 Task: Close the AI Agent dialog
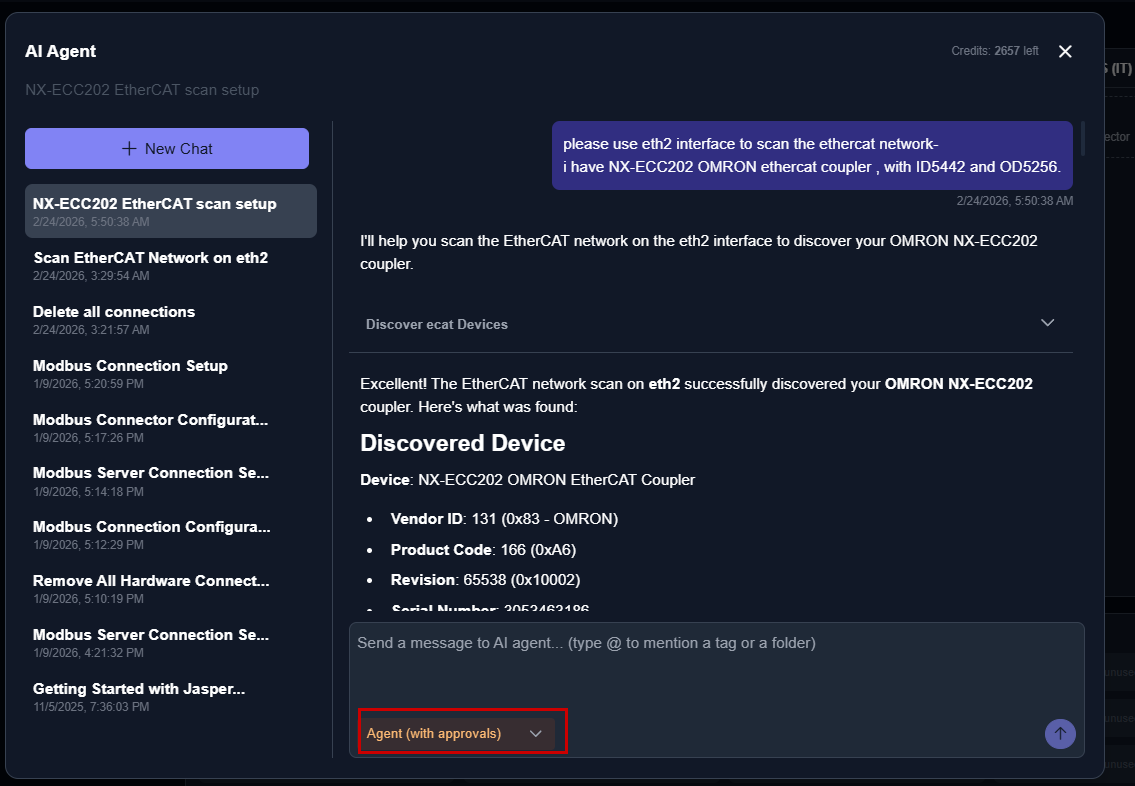[1065, 52]
